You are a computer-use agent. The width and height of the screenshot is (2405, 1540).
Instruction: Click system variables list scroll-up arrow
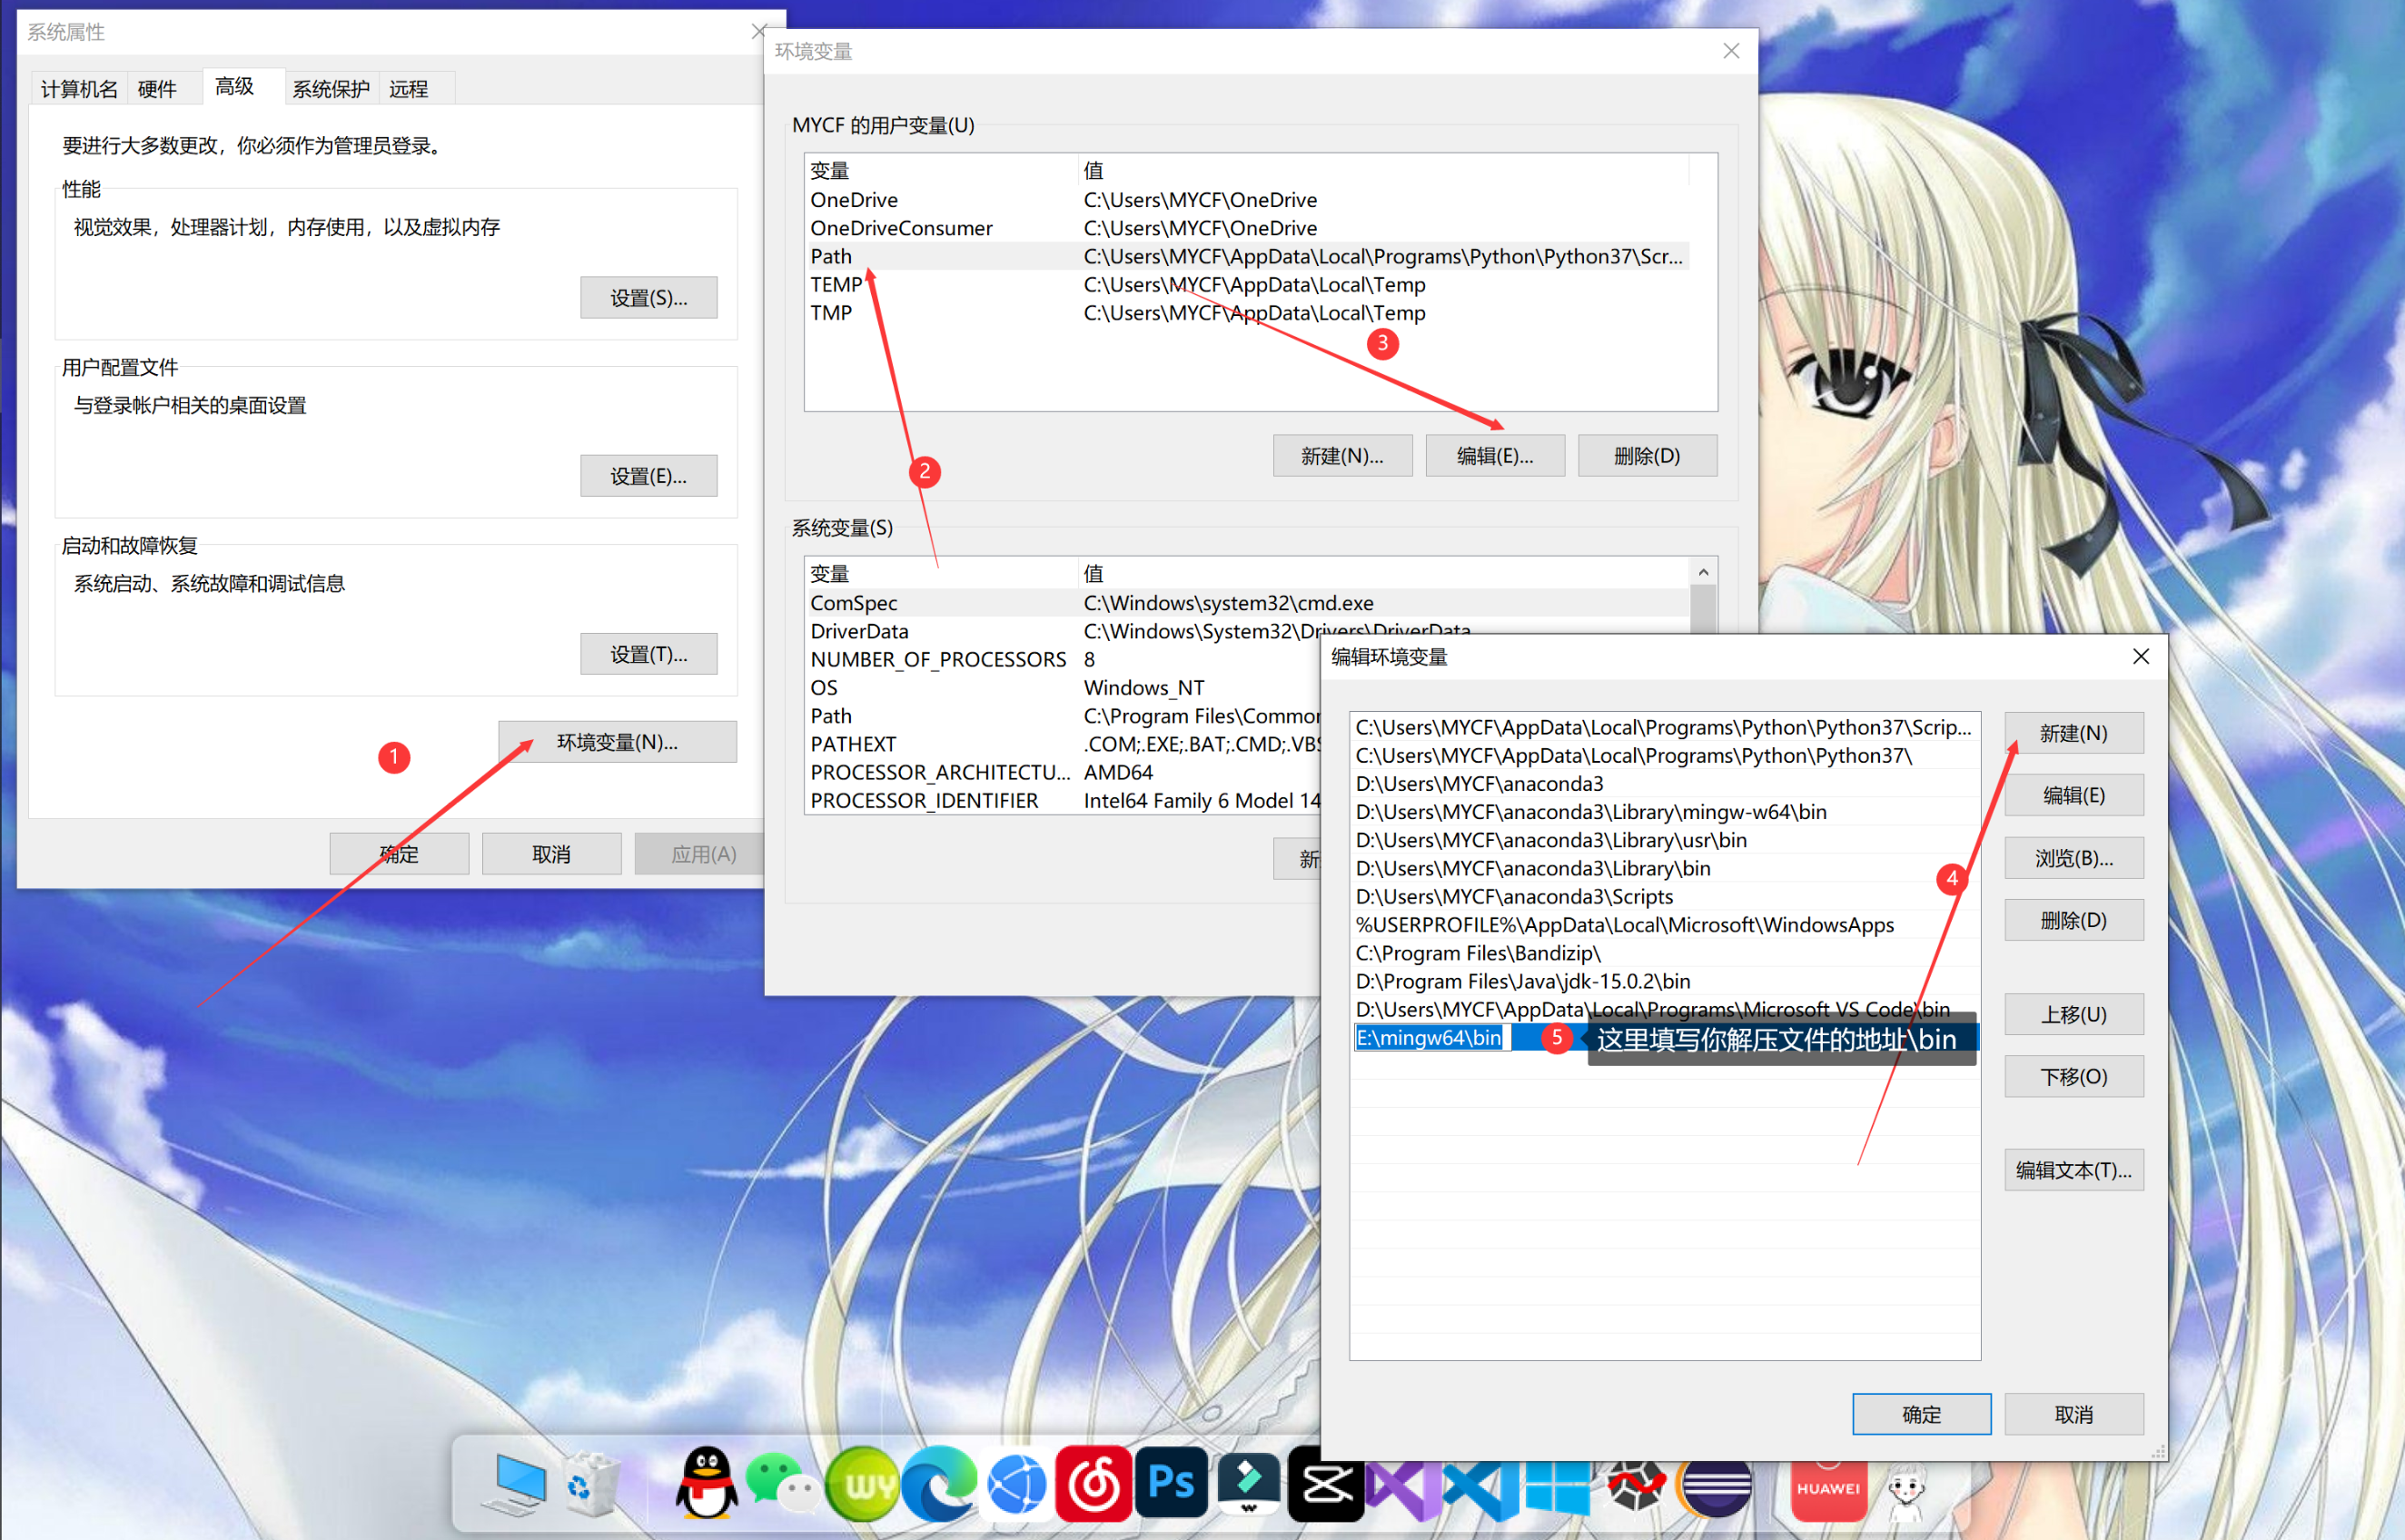click(1703, 572)
